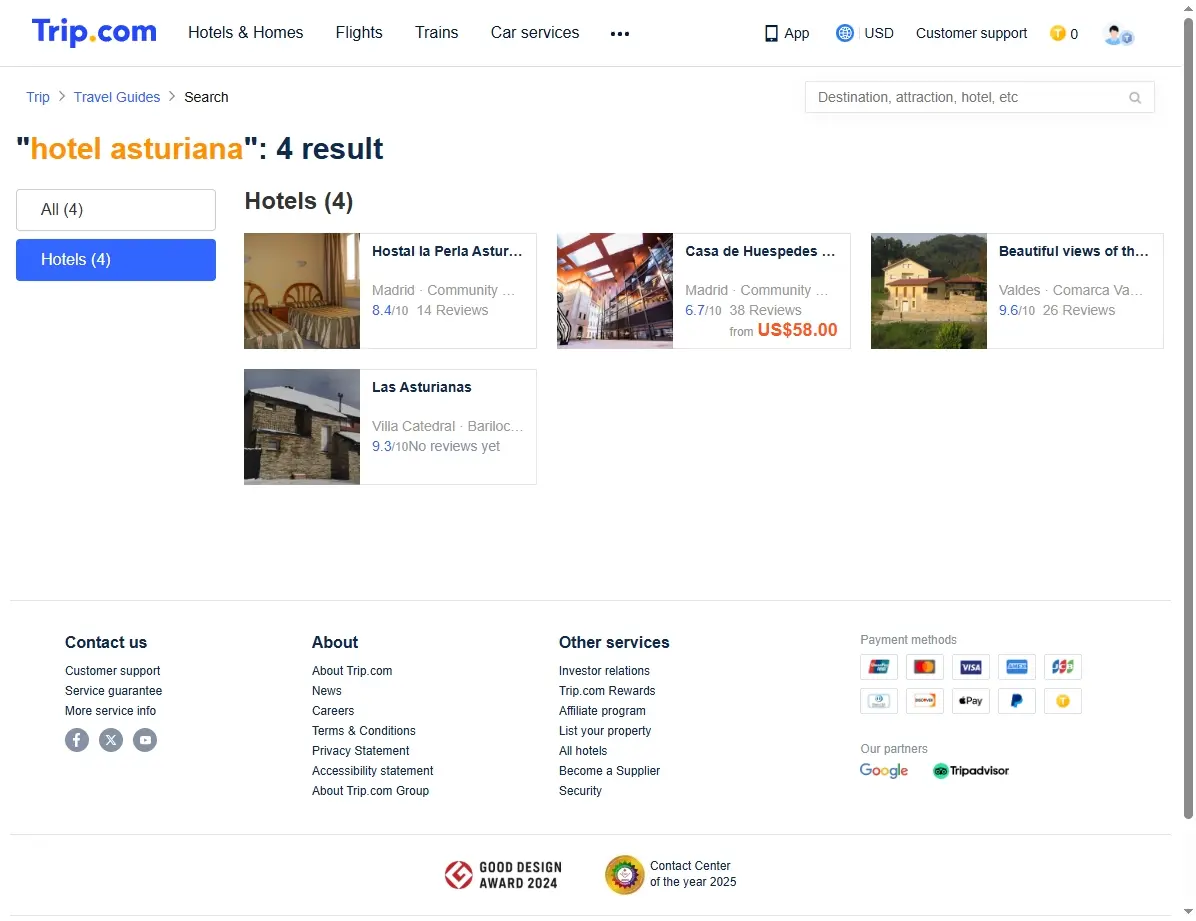The width and height of the screenshot is (1196, 921).
Task: Open Terms & Conditions link
Action: [x=364, y=731]
